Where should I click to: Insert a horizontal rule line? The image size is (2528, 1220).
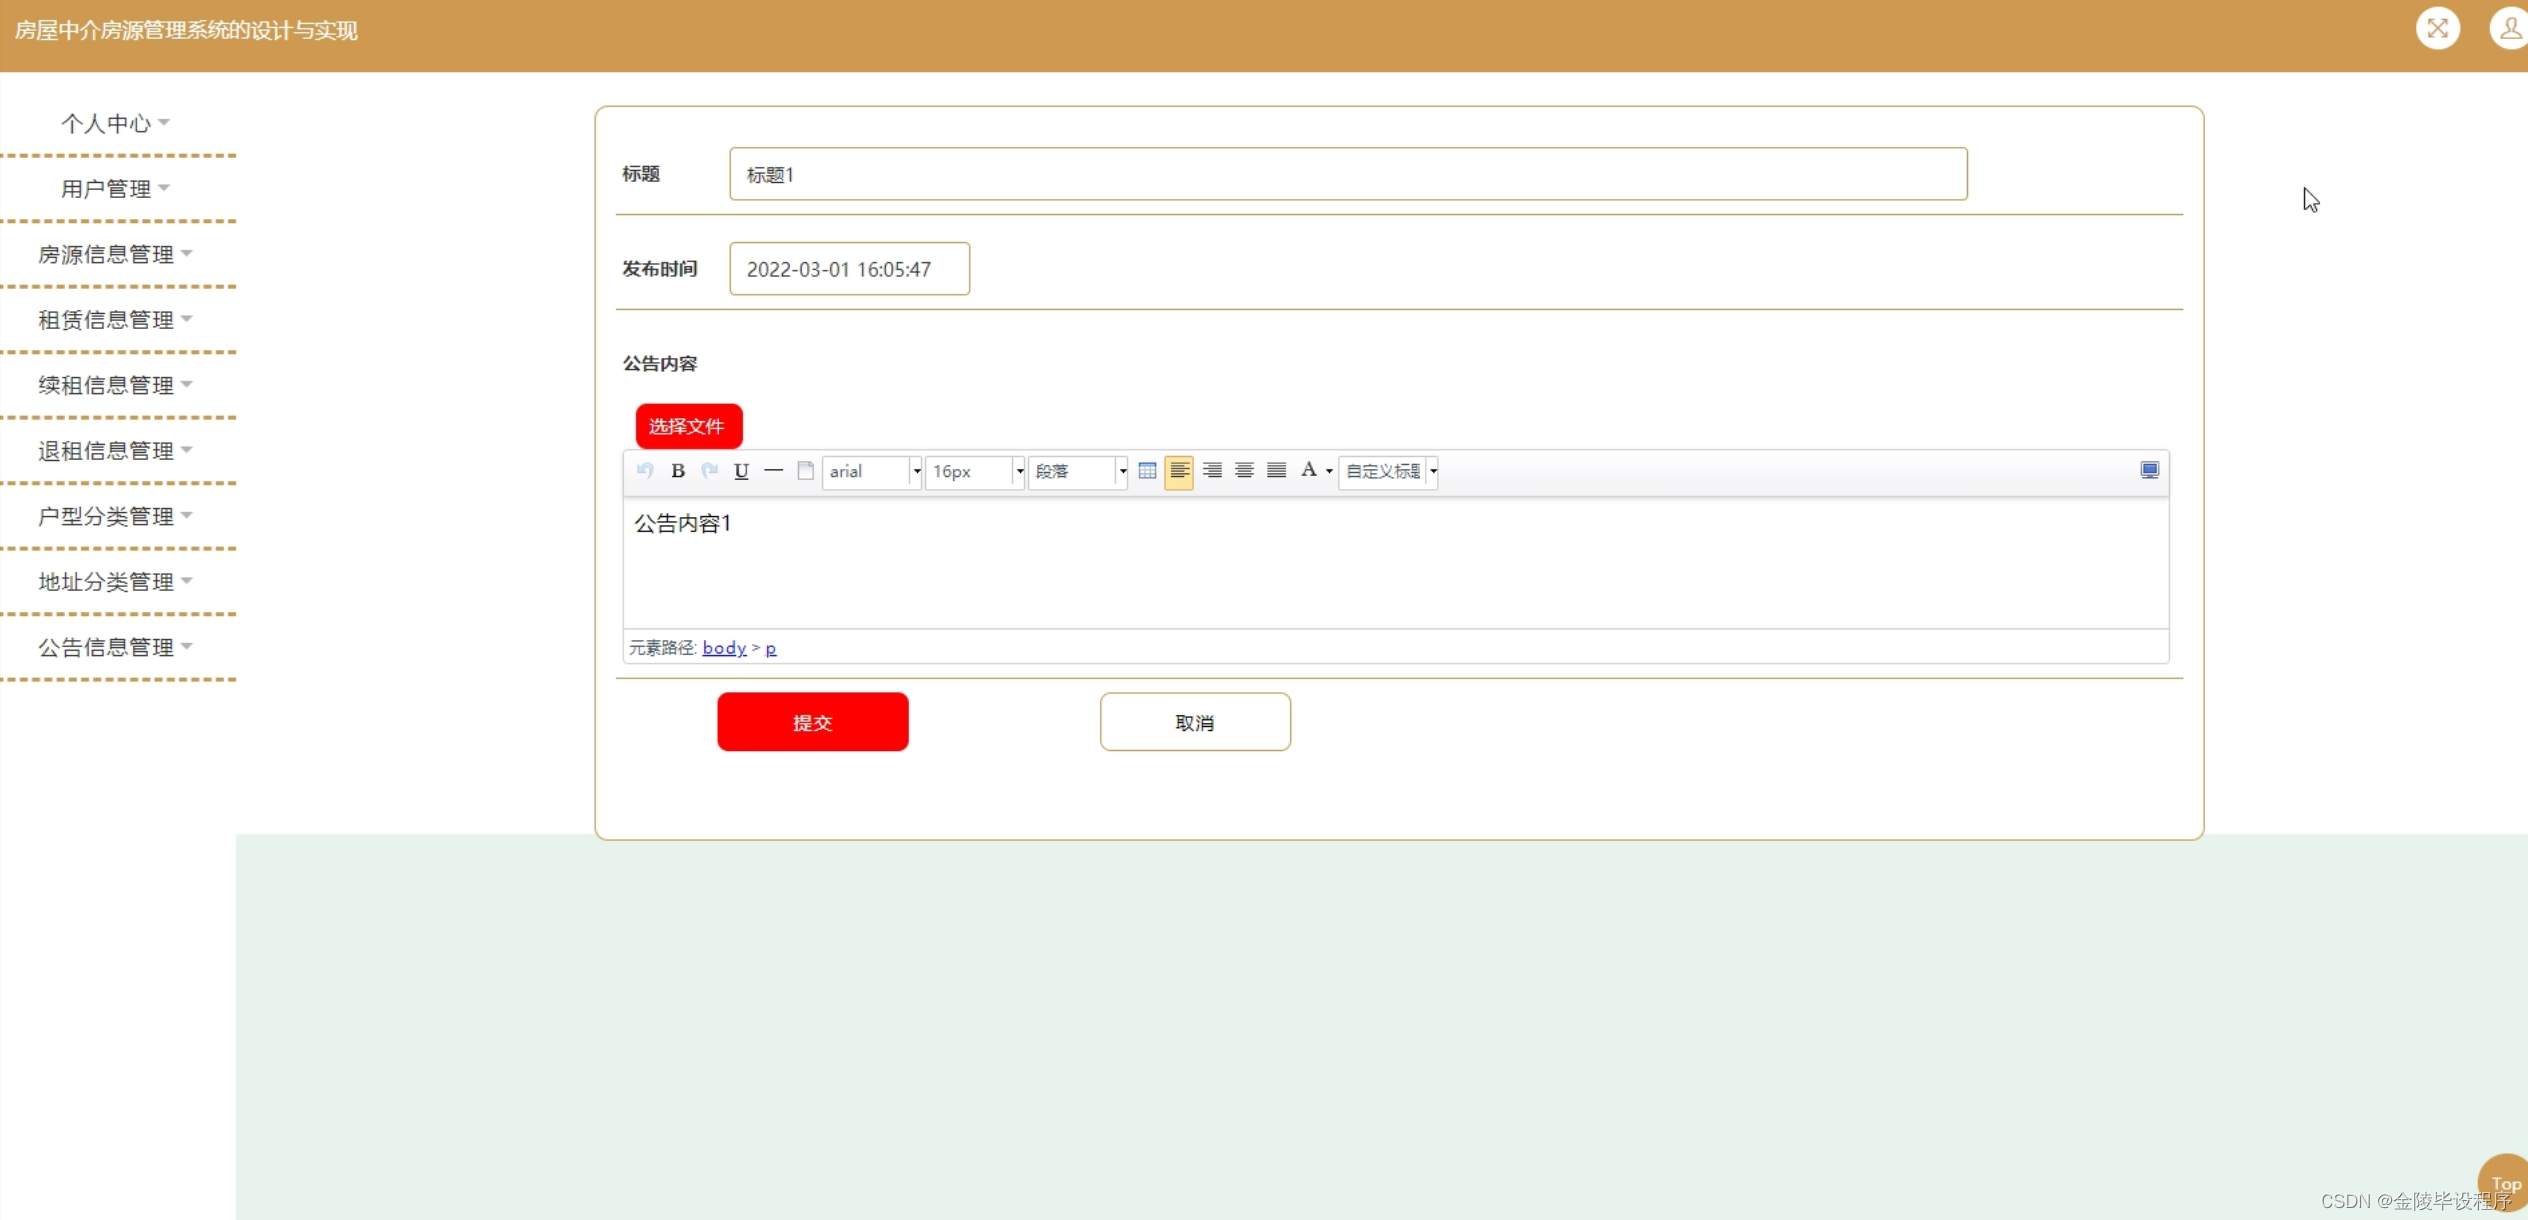coord(773,470)
